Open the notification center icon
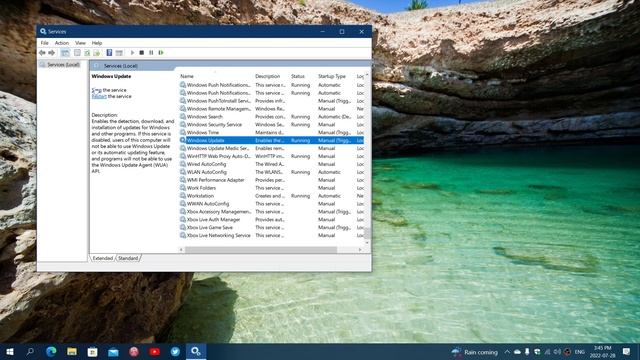This screenshot has height=360, width=640. click(x=627, y=352)
